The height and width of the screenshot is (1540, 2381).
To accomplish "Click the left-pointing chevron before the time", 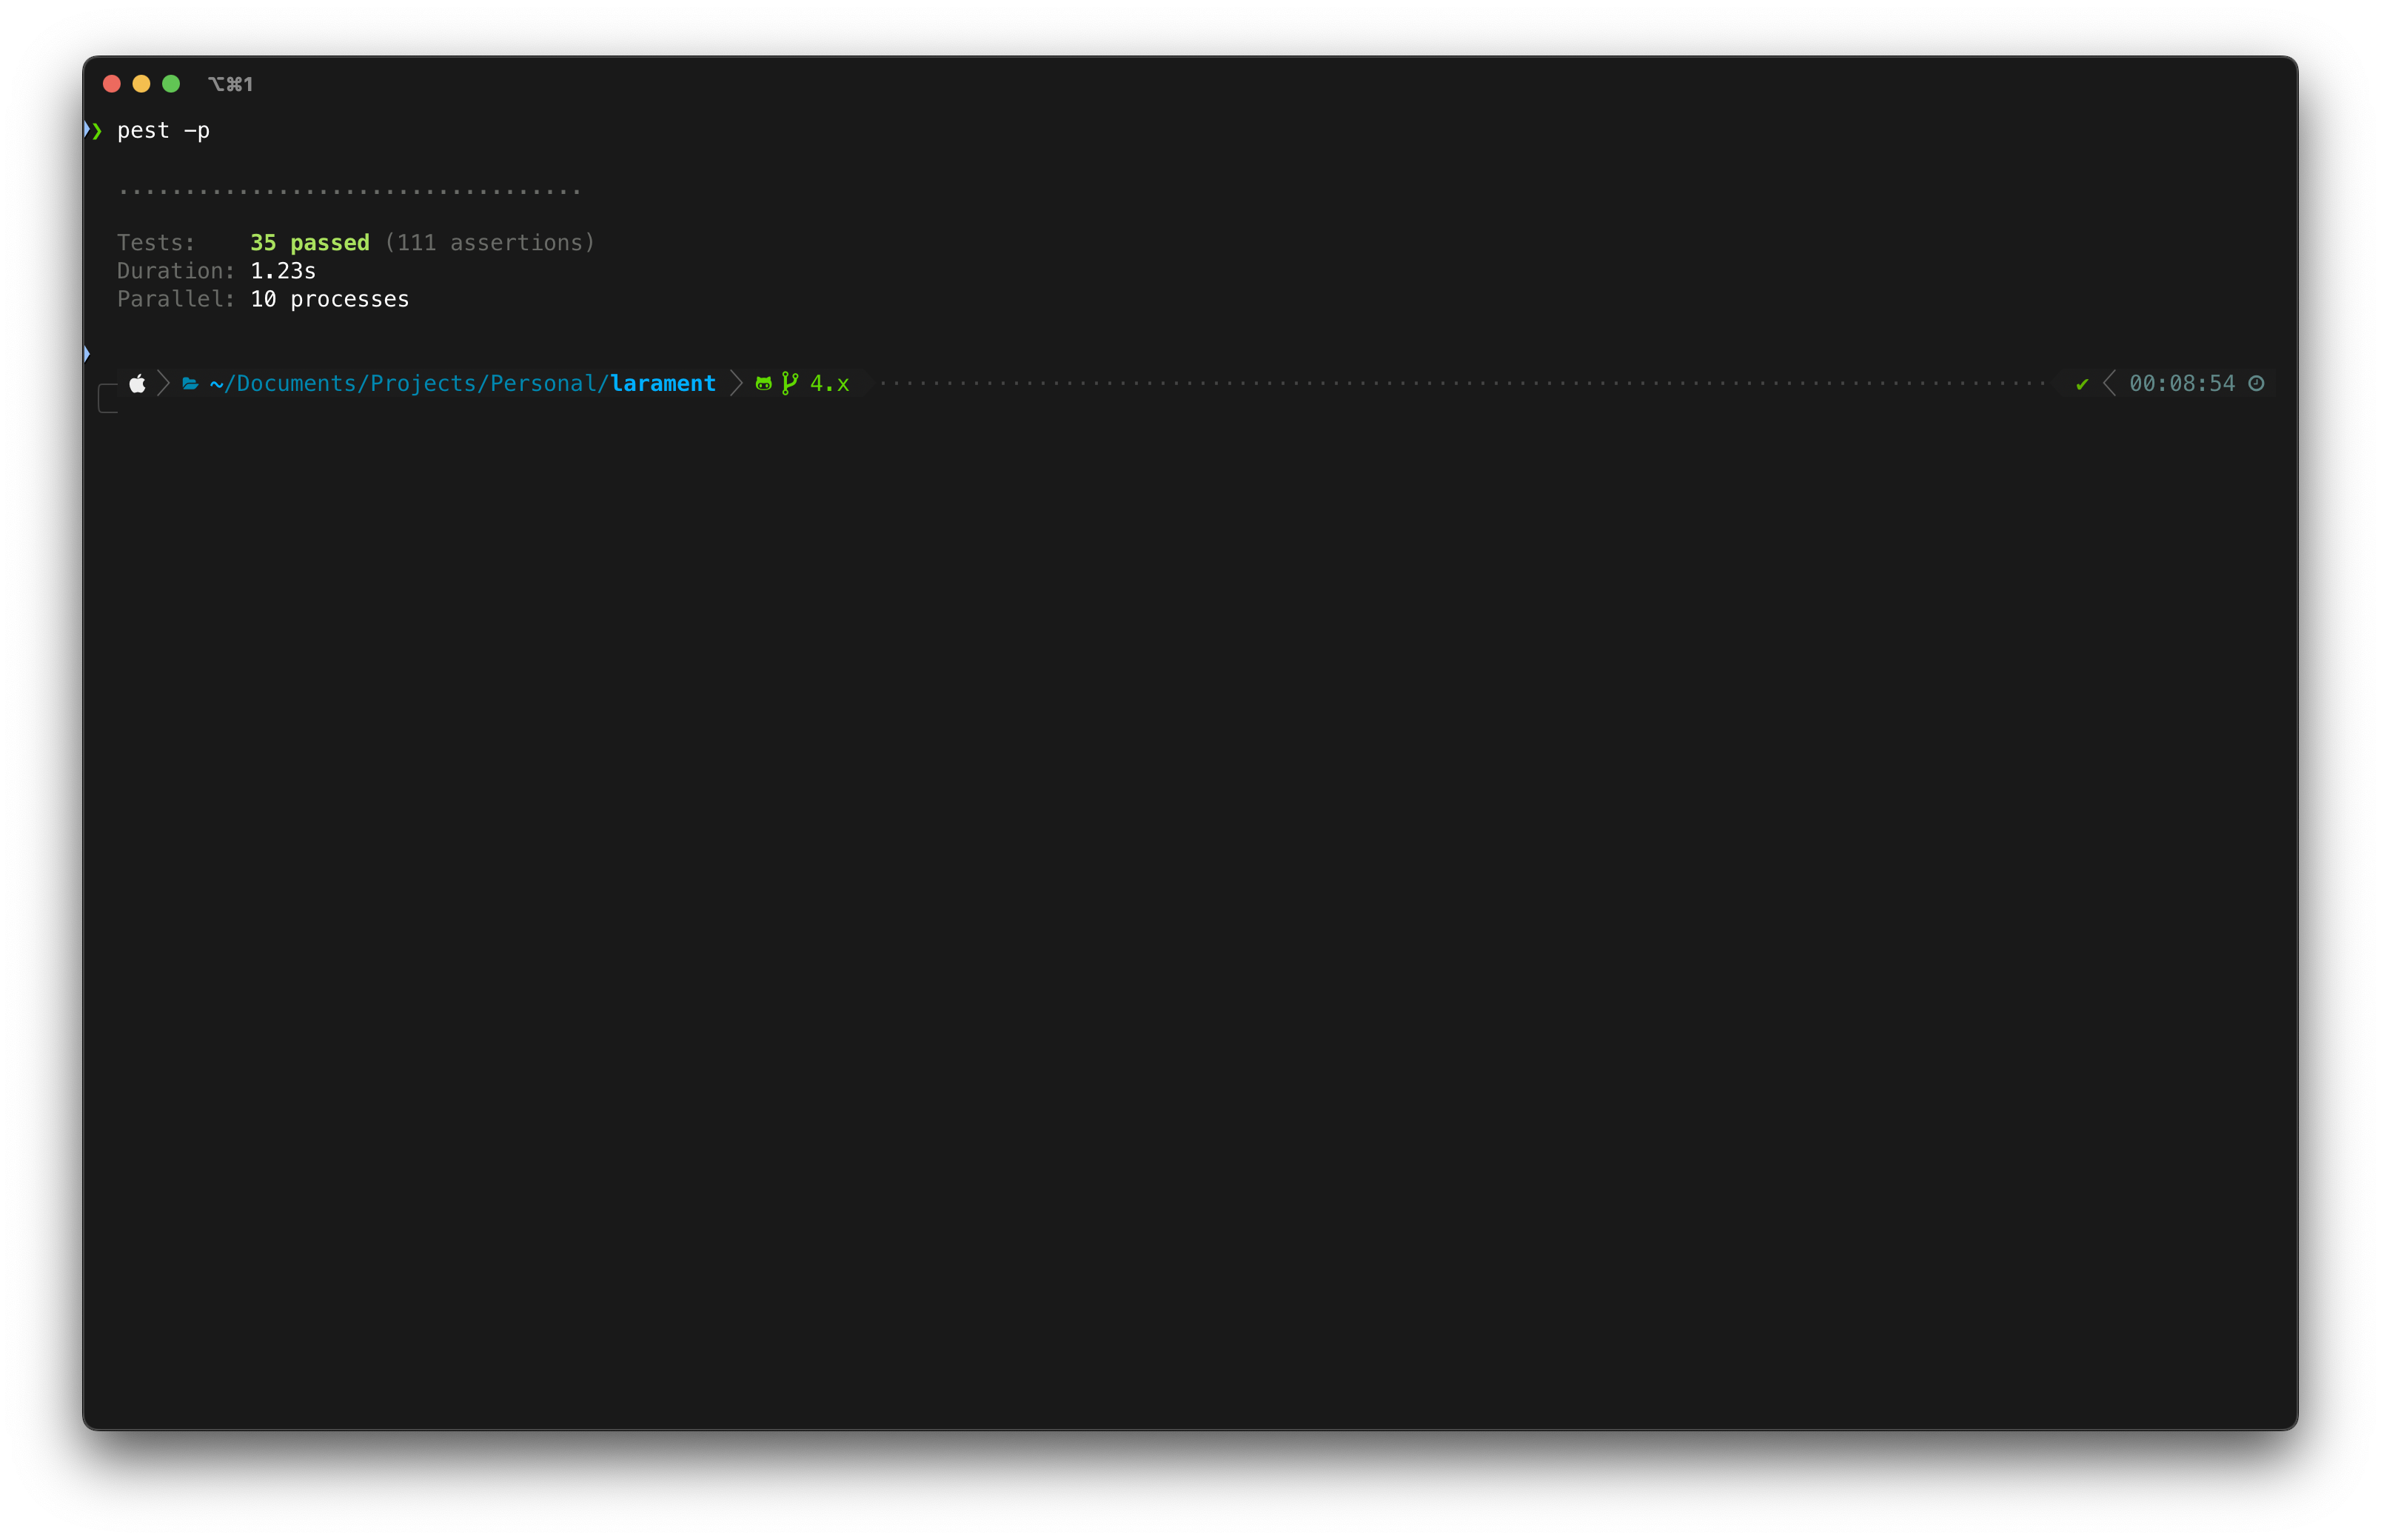I will (x=2109, y=384).
